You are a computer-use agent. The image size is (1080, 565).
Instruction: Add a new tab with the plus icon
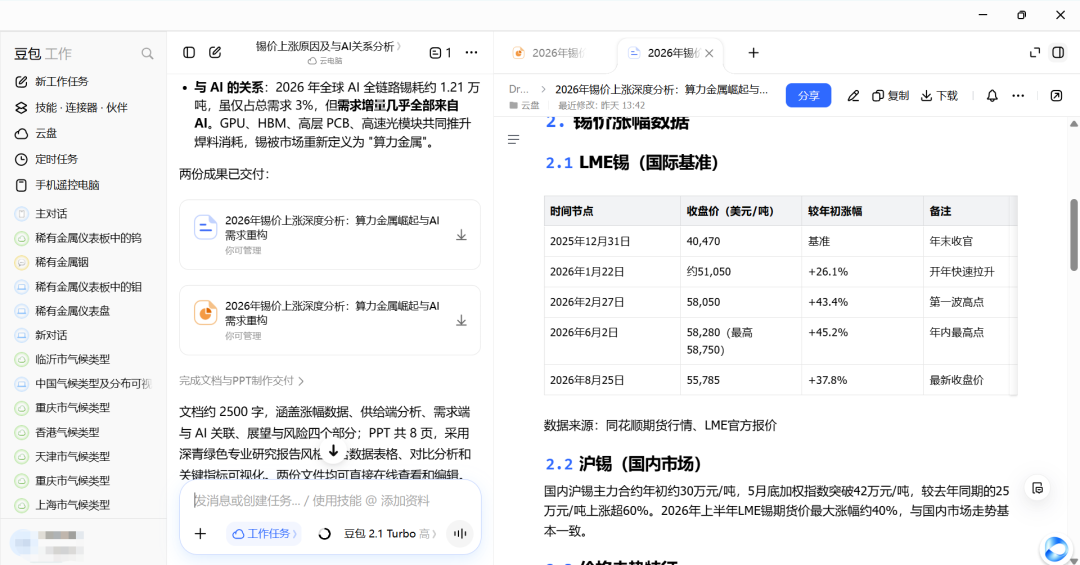[754, 53]
